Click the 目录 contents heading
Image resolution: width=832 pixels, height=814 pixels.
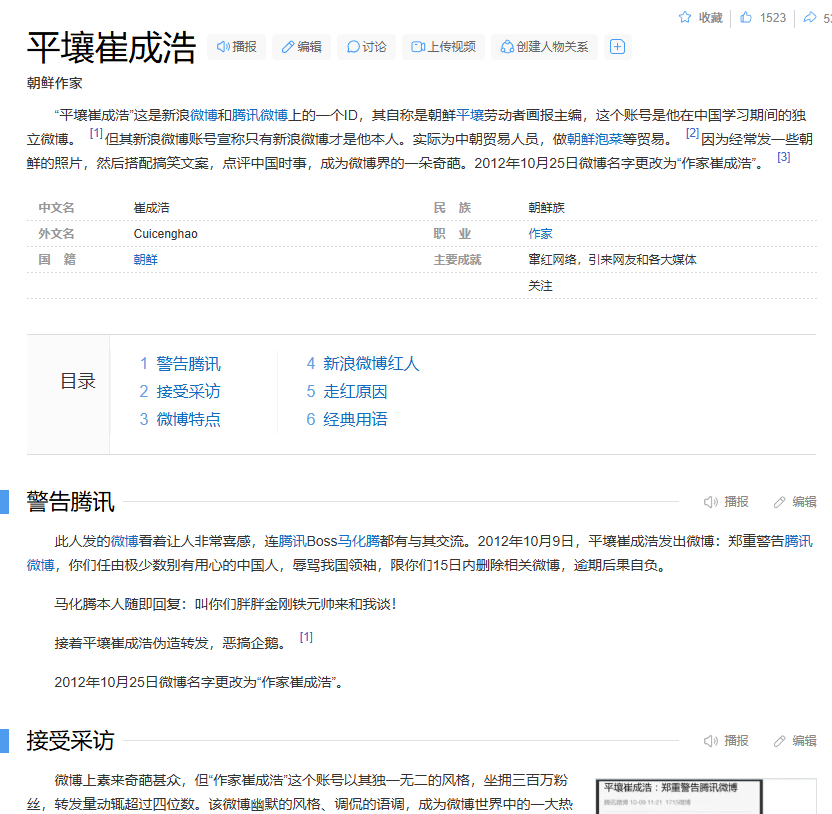78,381
